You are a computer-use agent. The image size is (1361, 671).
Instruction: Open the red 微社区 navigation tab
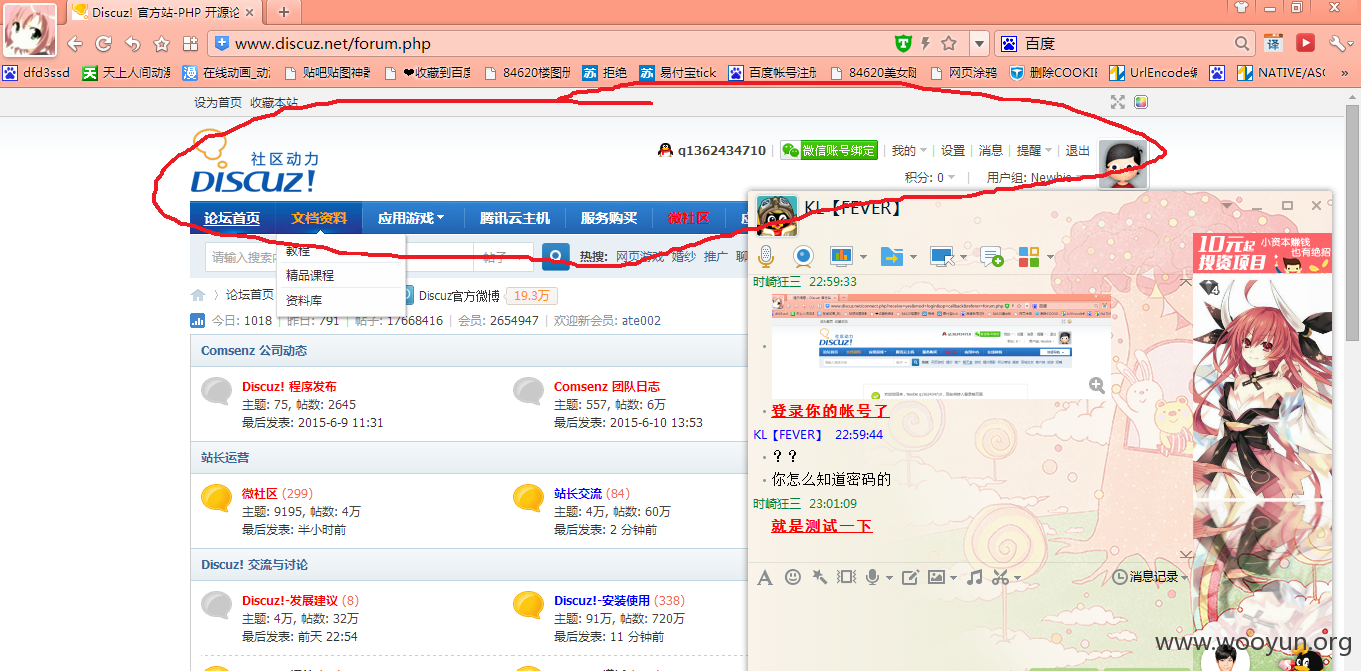point(688,218)
